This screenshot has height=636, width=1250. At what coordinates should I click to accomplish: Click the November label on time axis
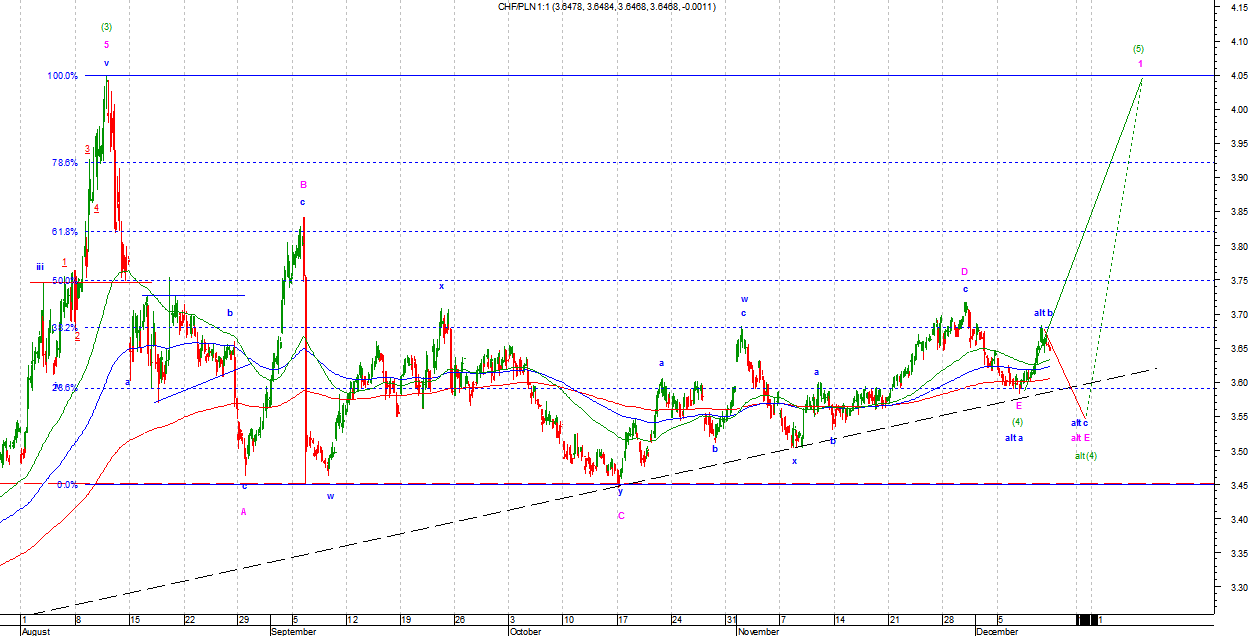pos(757,631)
